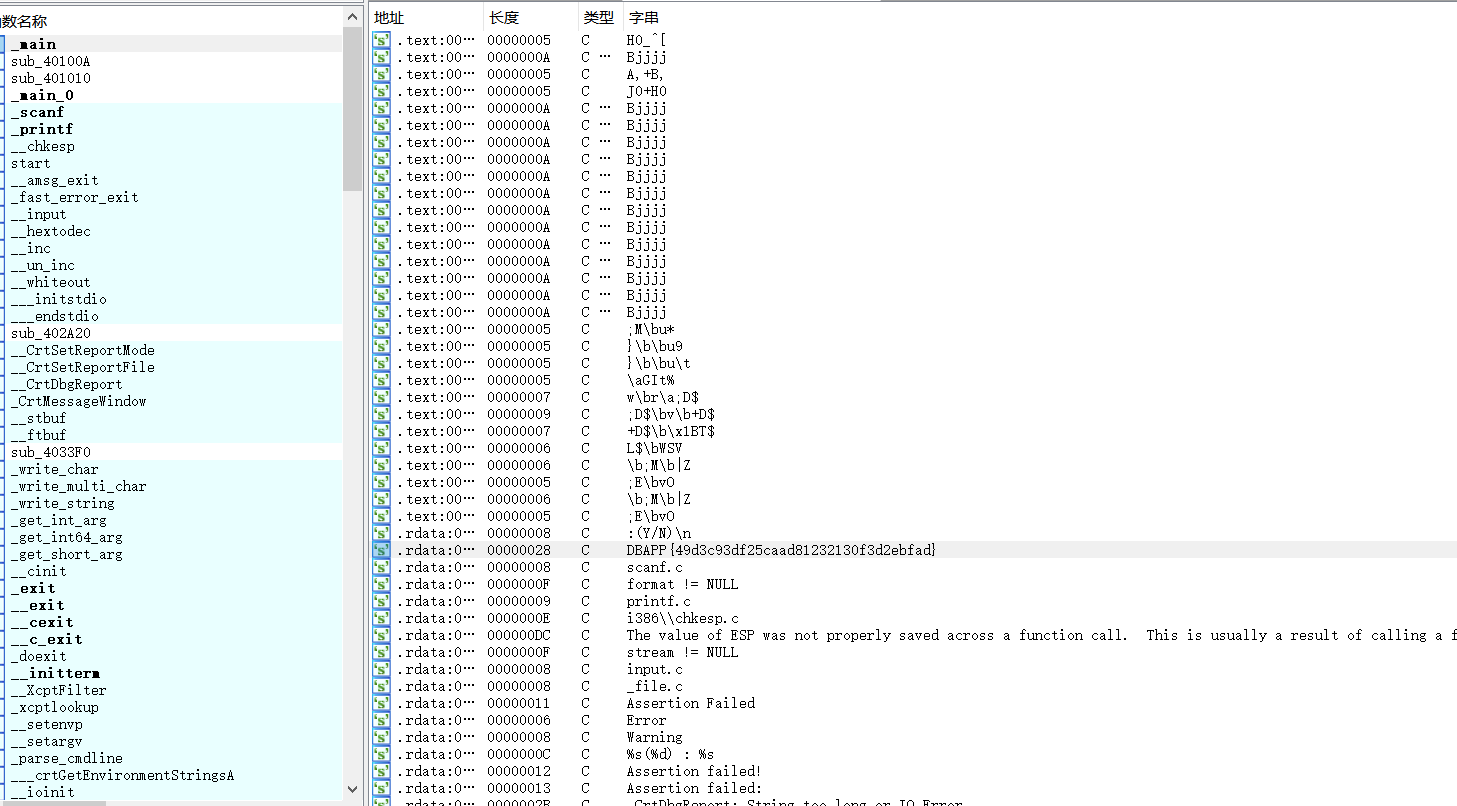Click the S icon beside the stream != NULL string
Image resolution: width=1457 pixels, height=806 pixels.
pyautogui.click(x=380, y=652)
